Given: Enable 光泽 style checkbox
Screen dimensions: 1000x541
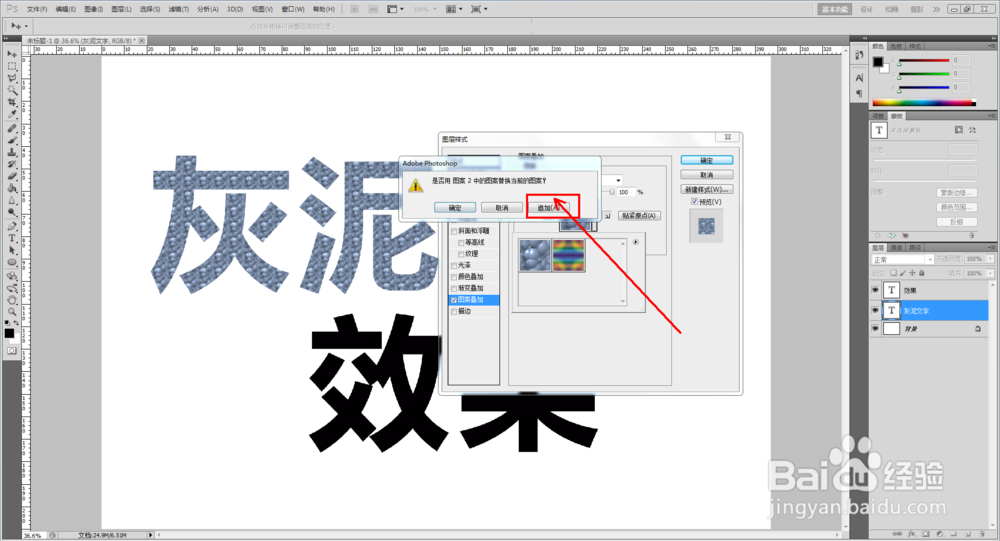Looking at the screenshot, I should point(454,265).
